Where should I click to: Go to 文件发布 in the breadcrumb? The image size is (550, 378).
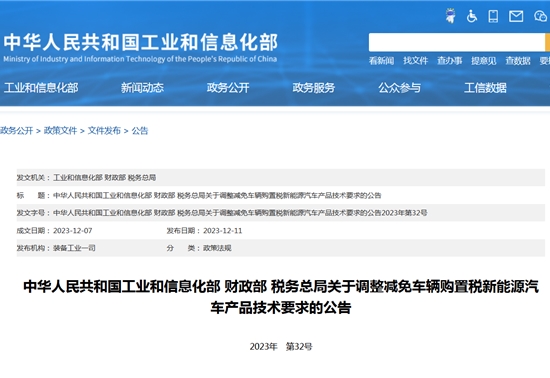(104, 131)
